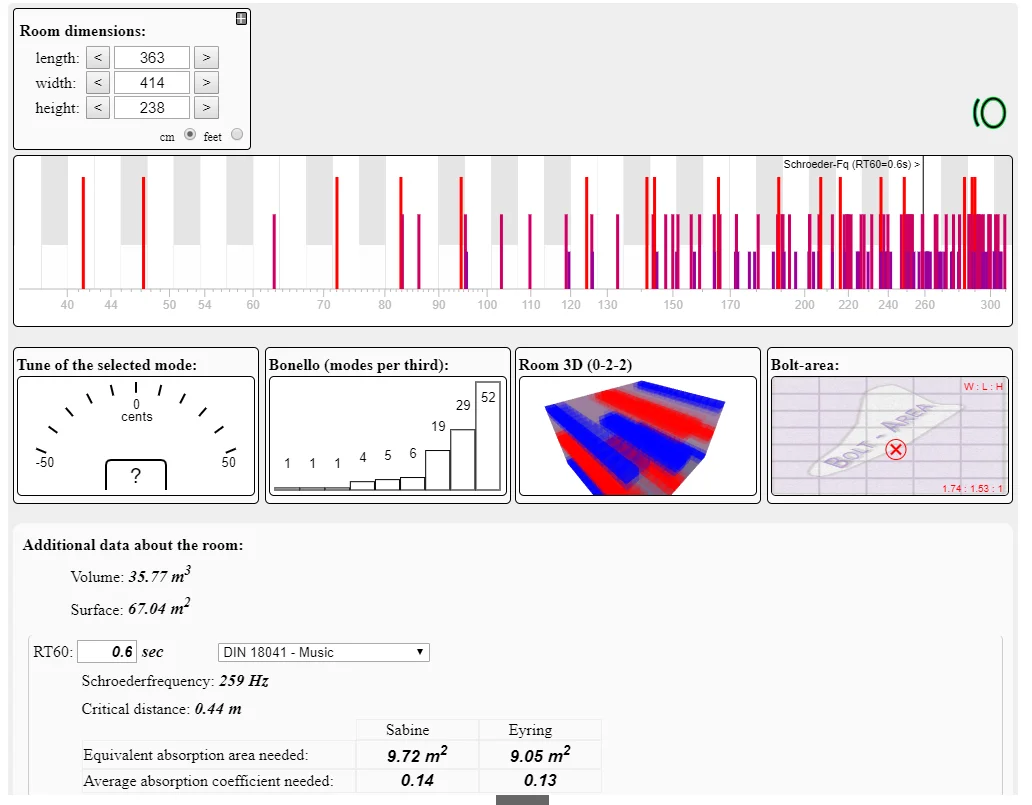Open the DIN 18041 - Music dropdown

323,652
